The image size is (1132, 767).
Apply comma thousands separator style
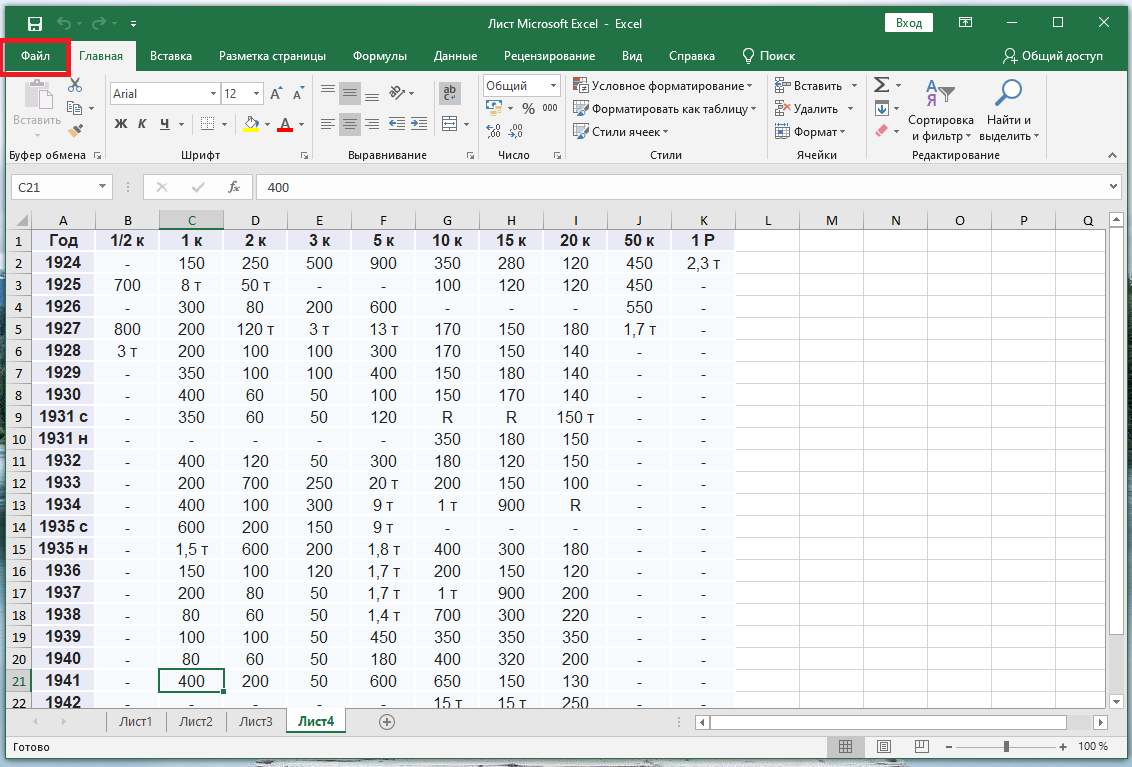[x=550, y=108]
